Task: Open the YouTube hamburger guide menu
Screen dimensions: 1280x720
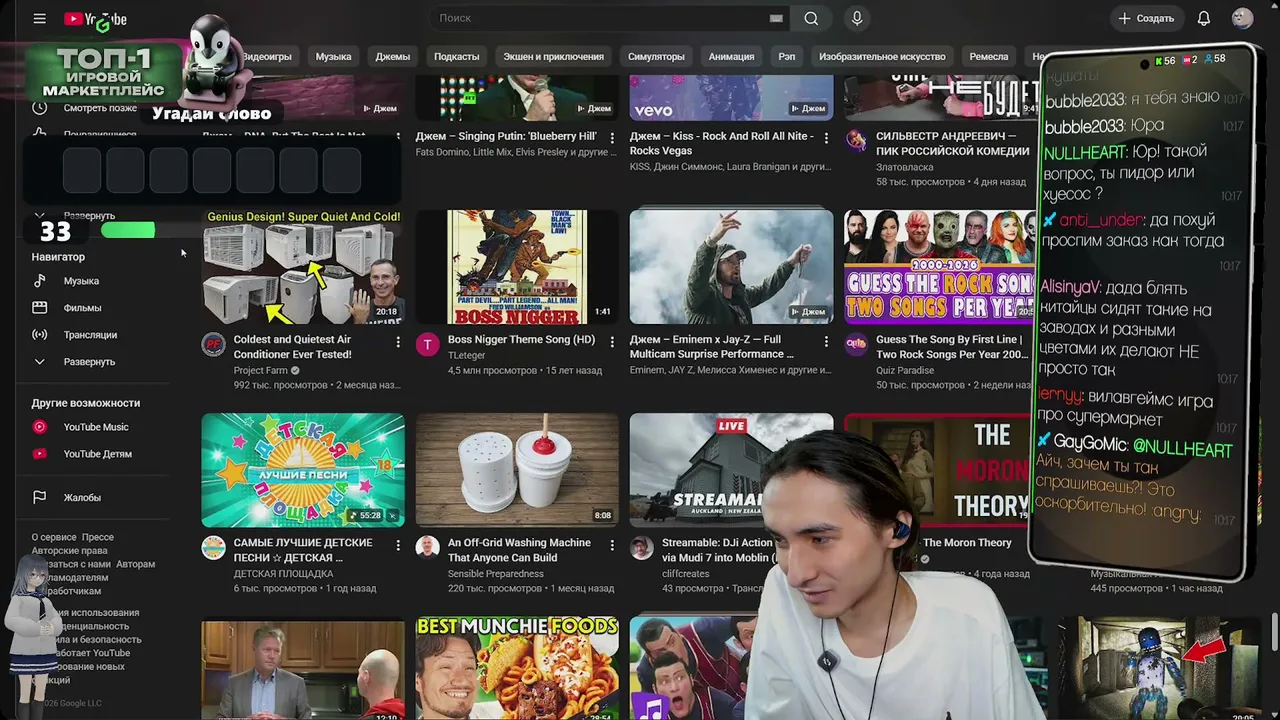Action: (39, 18)
